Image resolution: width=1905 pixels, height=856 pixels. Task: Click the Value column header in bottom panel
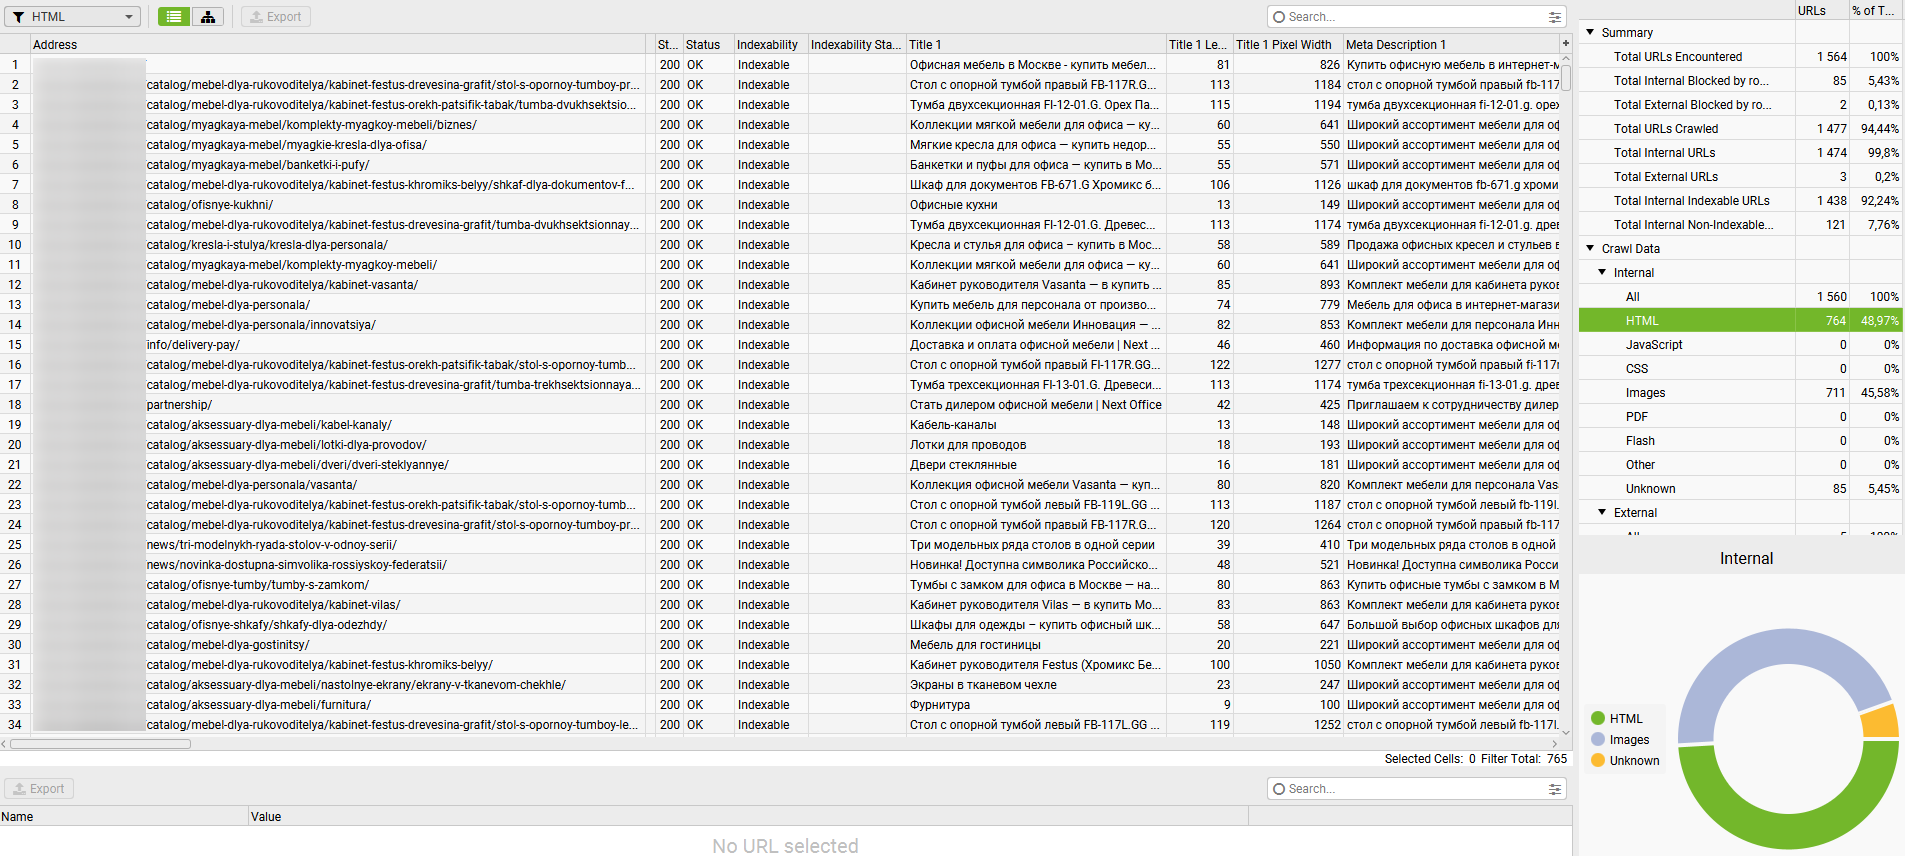748,817
